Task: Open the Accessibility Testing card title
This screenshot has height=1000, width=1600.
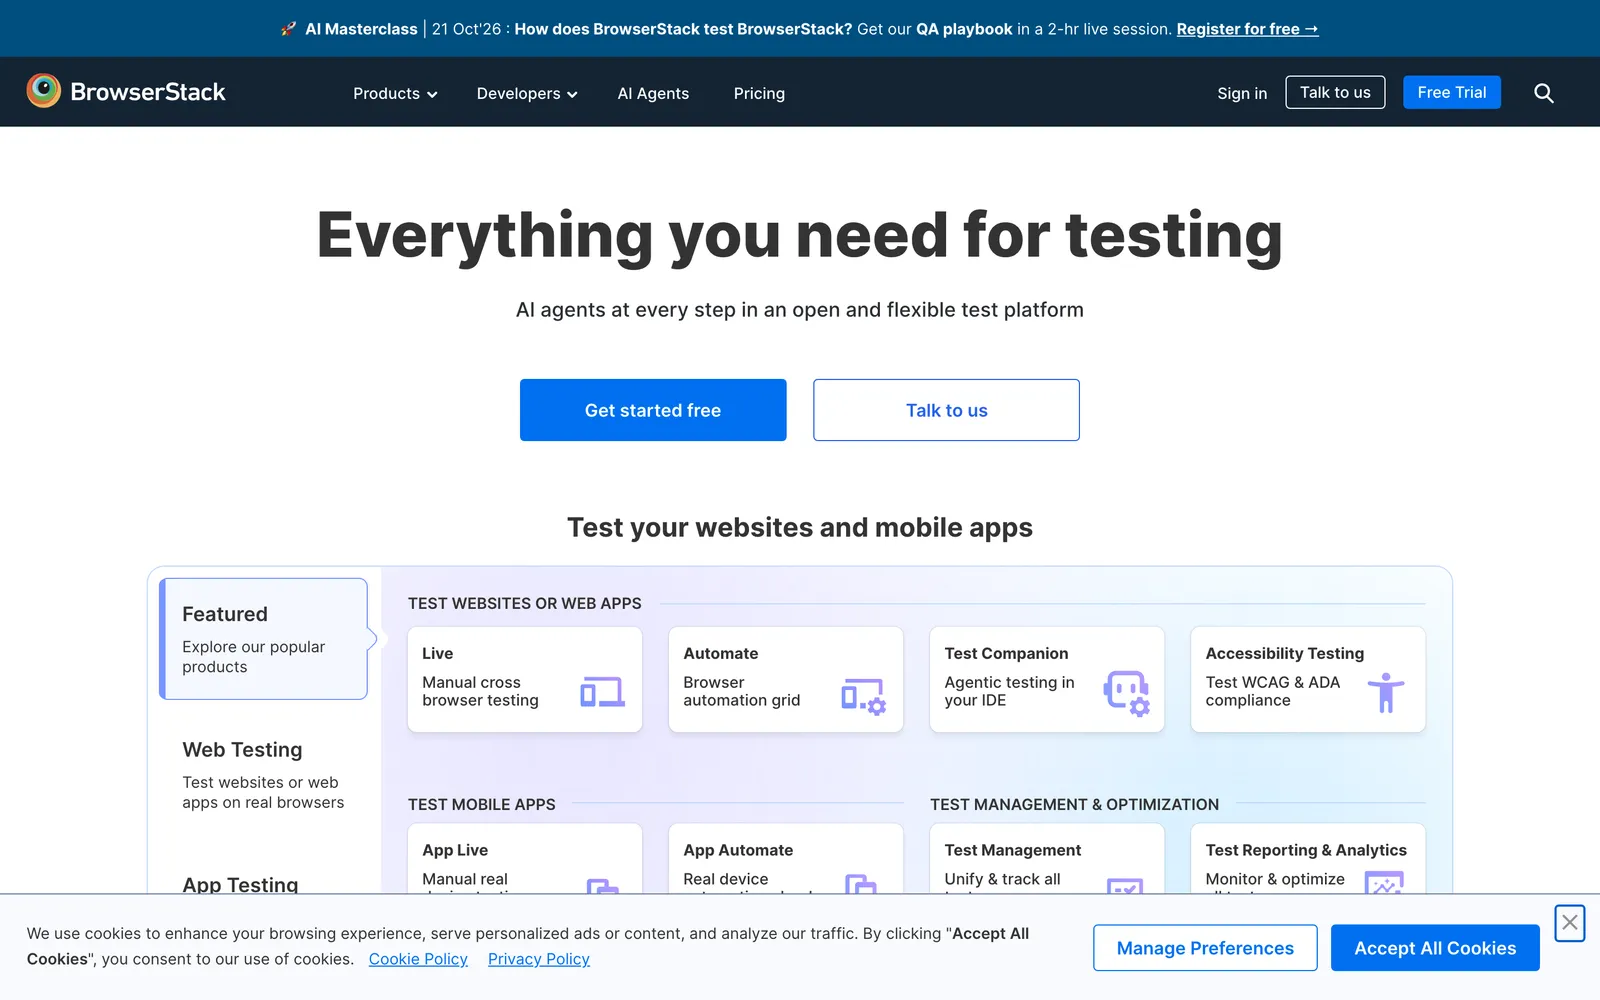Action: (x=1285, y=653)
